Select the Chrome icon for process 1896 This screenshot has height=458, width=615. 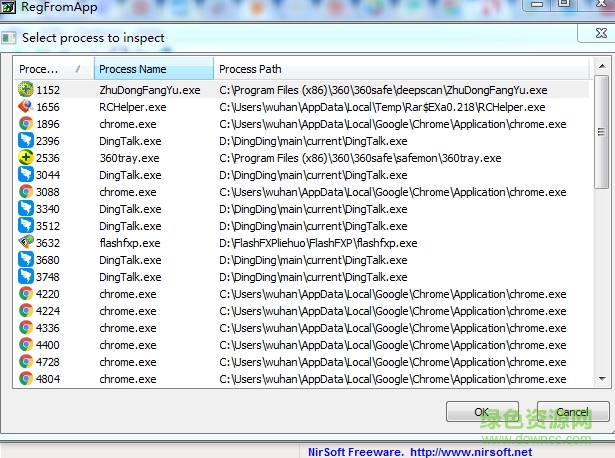[x=25, y=124]
